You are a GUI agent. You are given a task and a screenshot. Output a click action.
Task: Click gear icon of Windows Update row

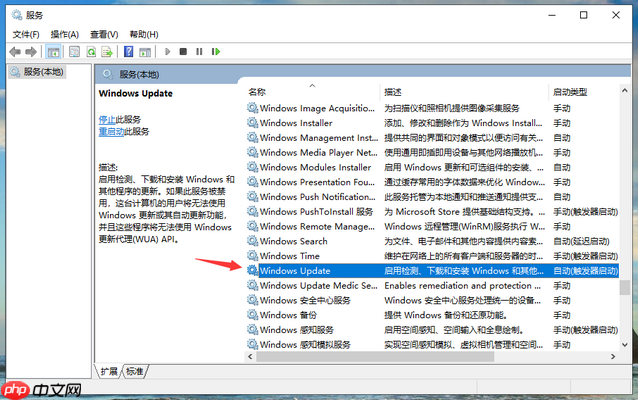(x=252, y=270)
